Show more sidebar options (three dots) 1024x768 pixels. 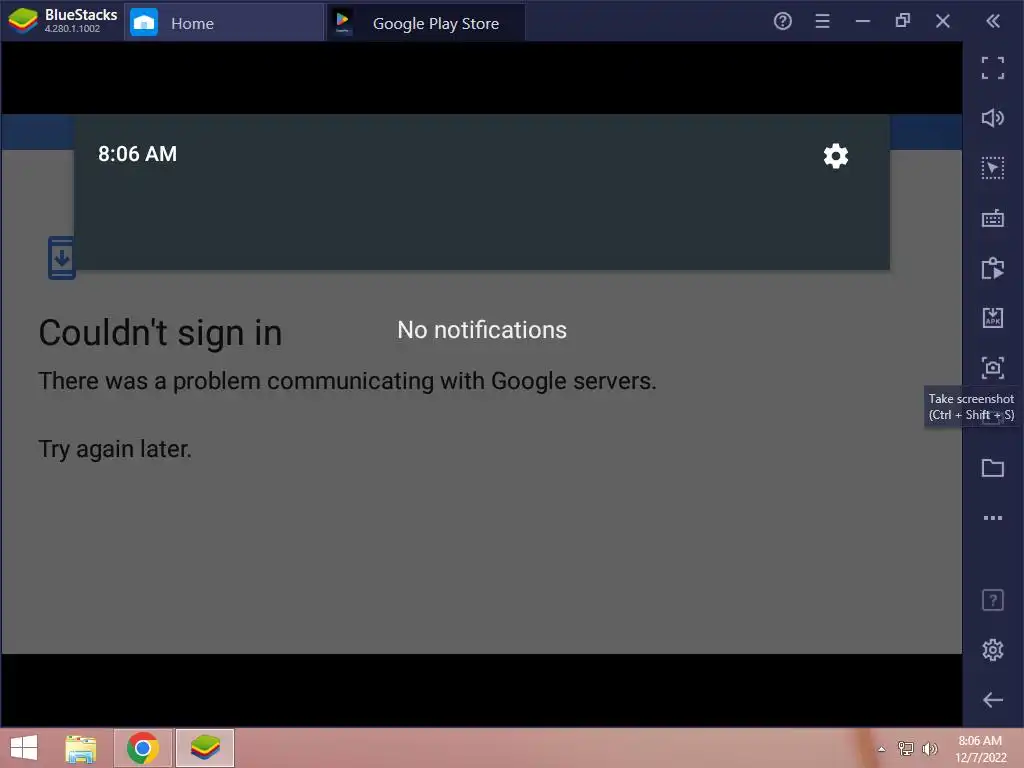coord(992,518)
